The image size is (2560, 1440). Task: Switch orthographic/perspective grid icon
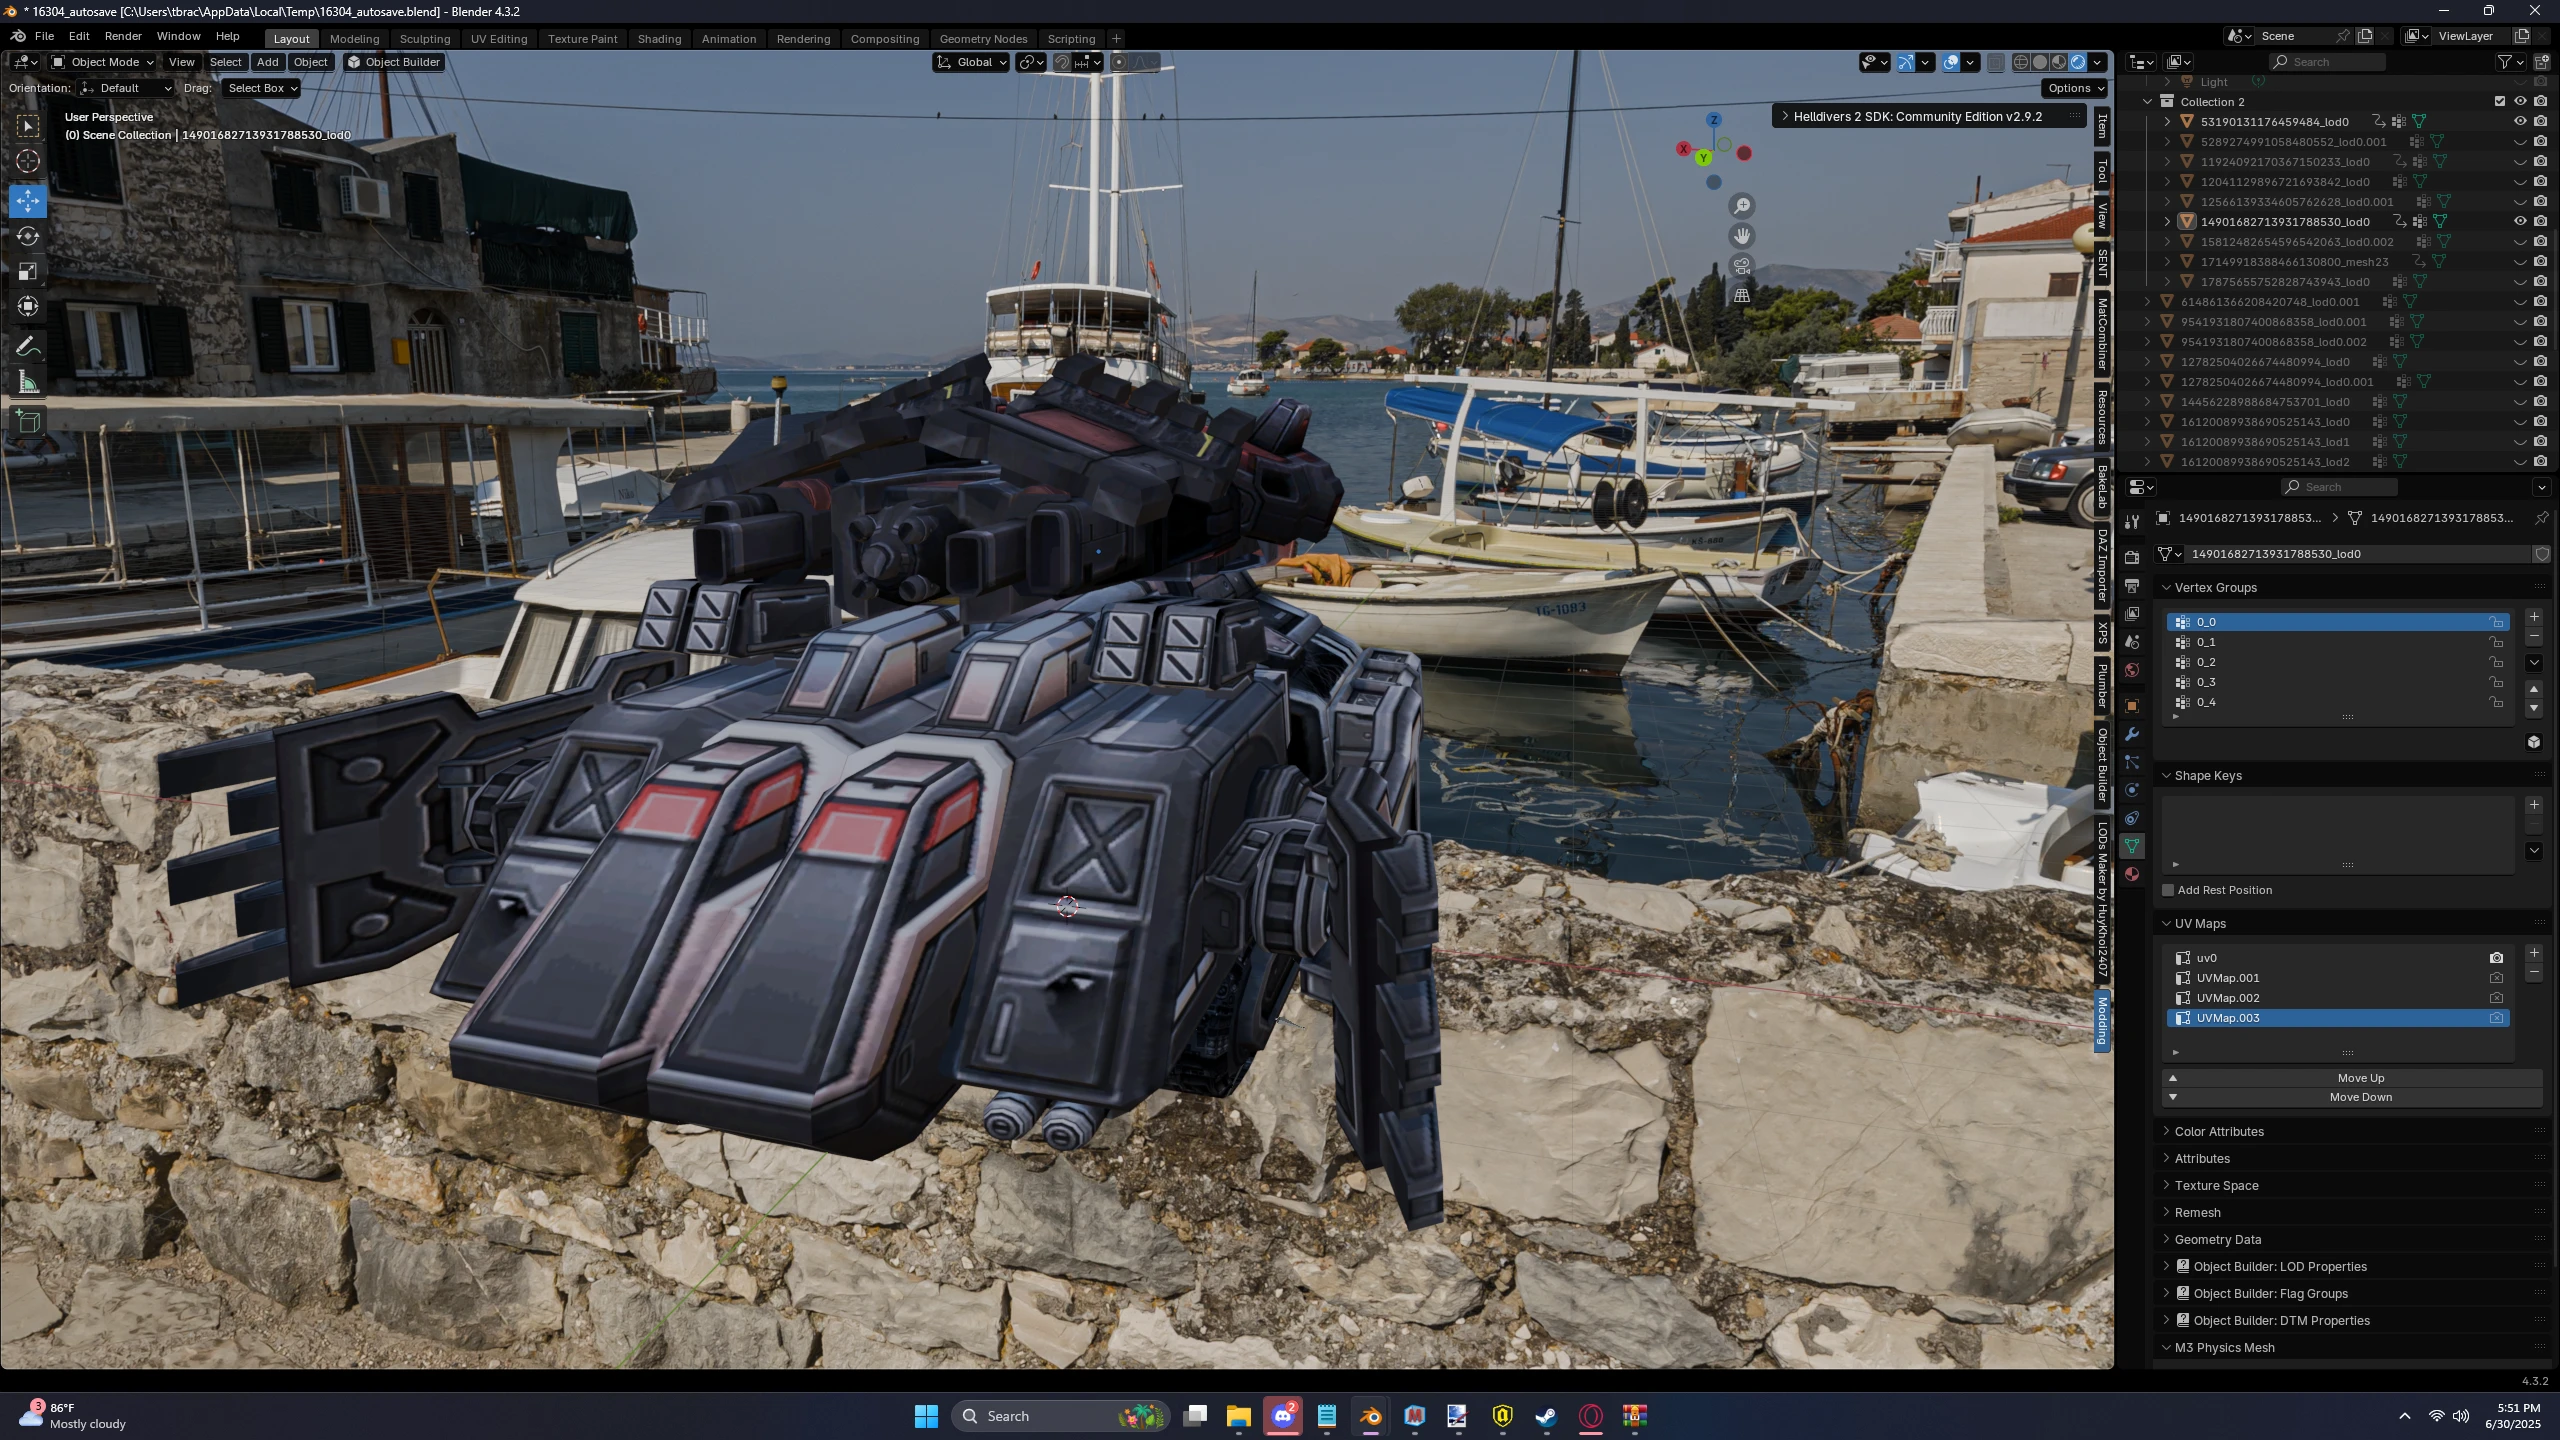(x=1742, y=296)
